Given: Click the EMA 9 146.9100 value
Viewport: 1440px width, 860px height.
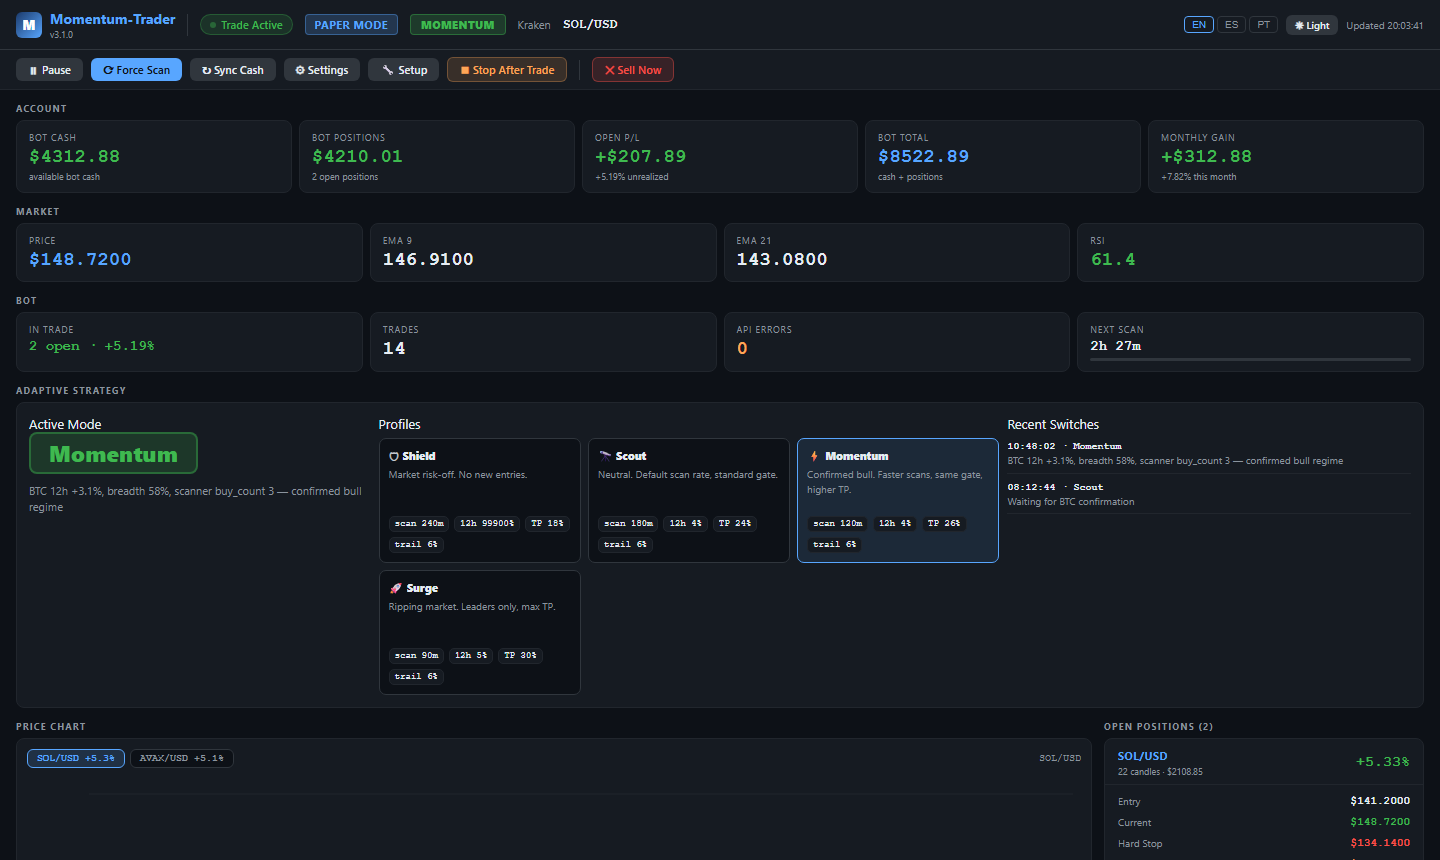Looking at the screenshot, I should (x=428, y=259).
